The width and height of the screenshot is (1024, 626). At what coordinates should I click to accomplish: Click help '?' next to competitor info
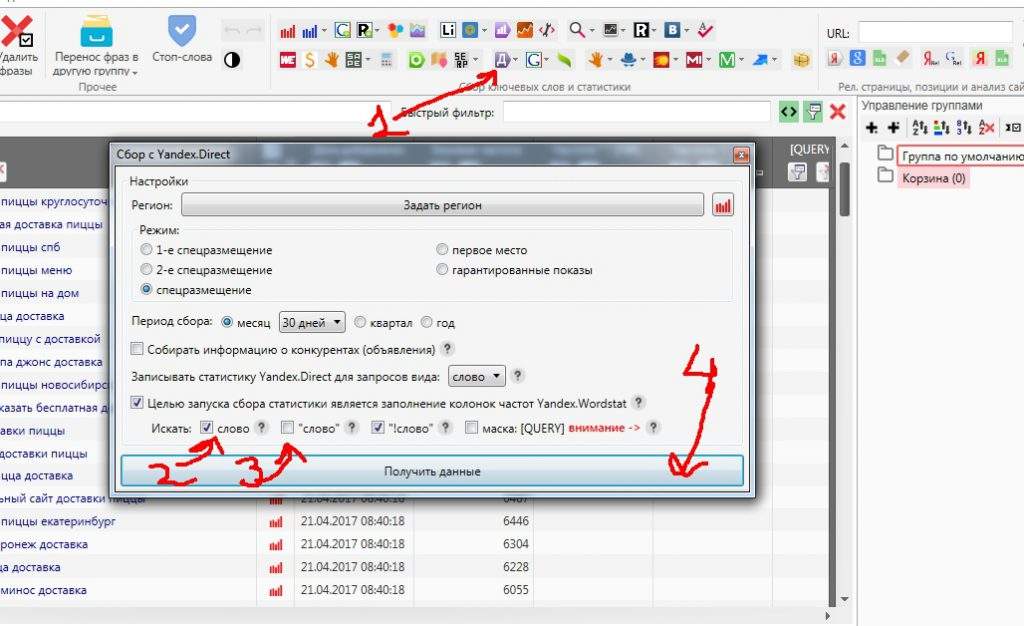point(447,349)
